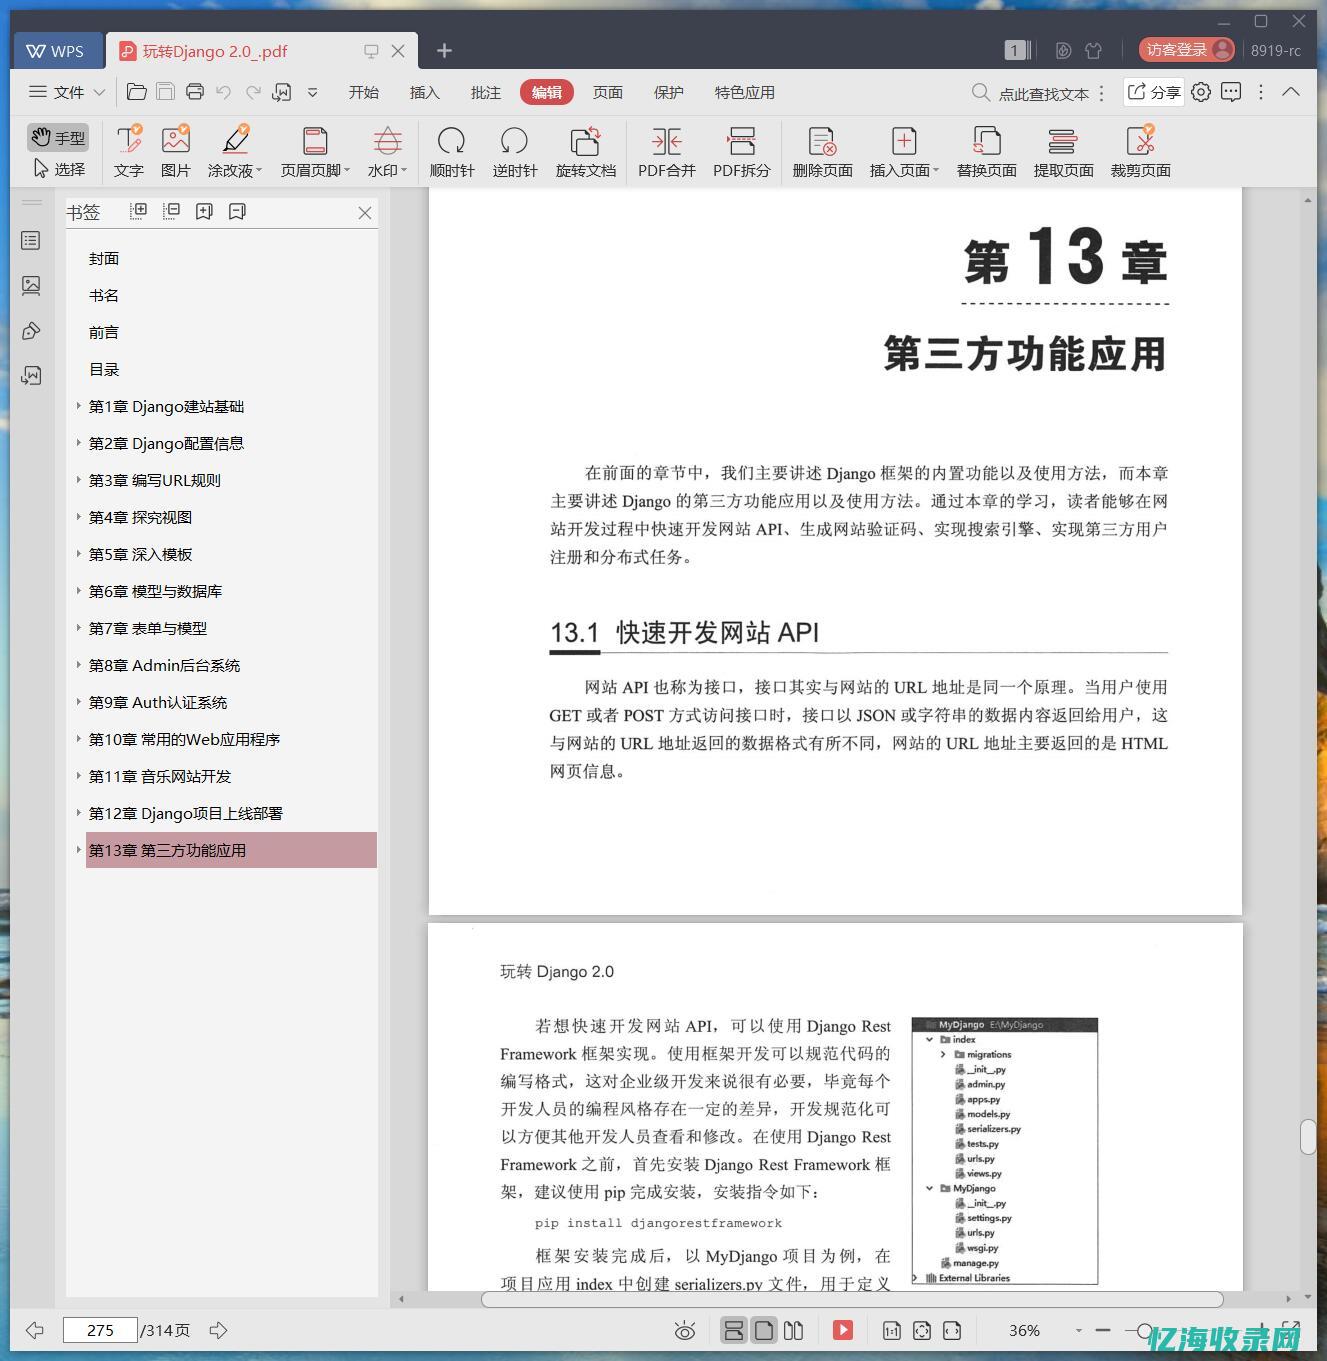Switch to the 插入 ribbon tab

pyautogui.click(x=424, y=92)
